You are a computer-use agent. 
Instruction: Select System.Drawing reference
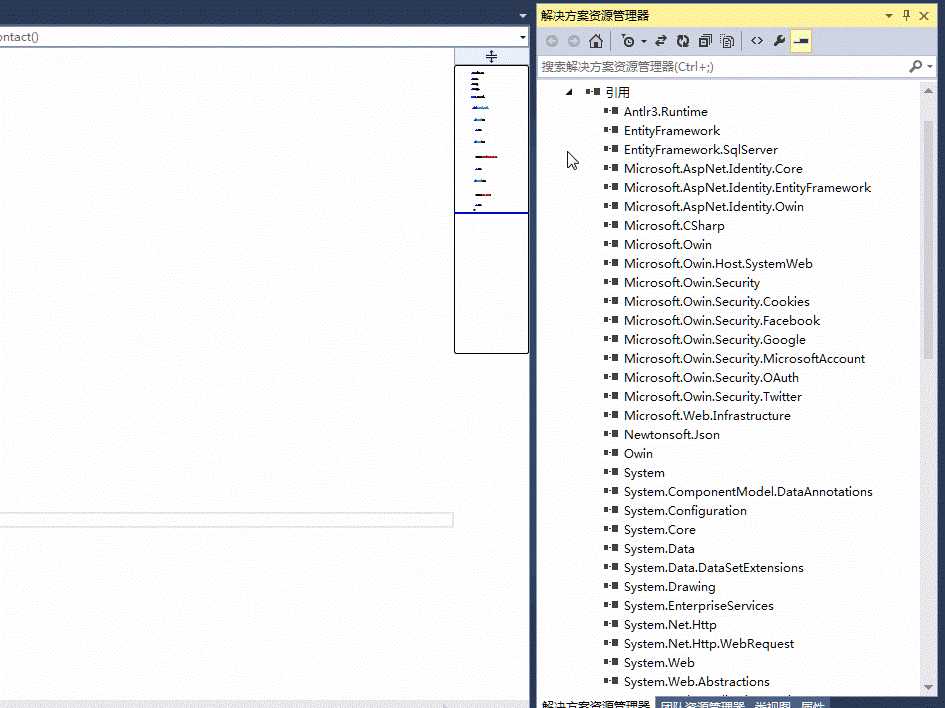pos(669,586)
